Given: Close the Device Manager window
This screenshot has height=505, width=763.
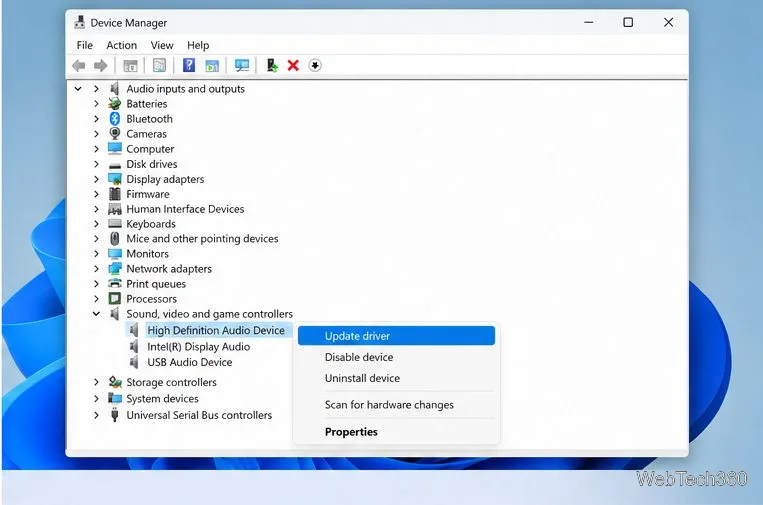Looking at the screenshot, I should tap(668, 22).
